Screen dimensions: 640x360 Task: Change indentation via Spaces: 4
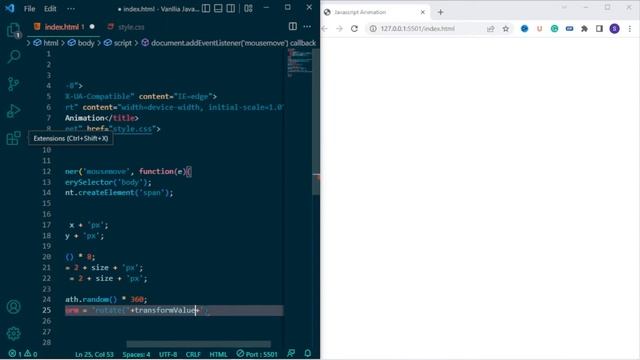click(136, 354)
